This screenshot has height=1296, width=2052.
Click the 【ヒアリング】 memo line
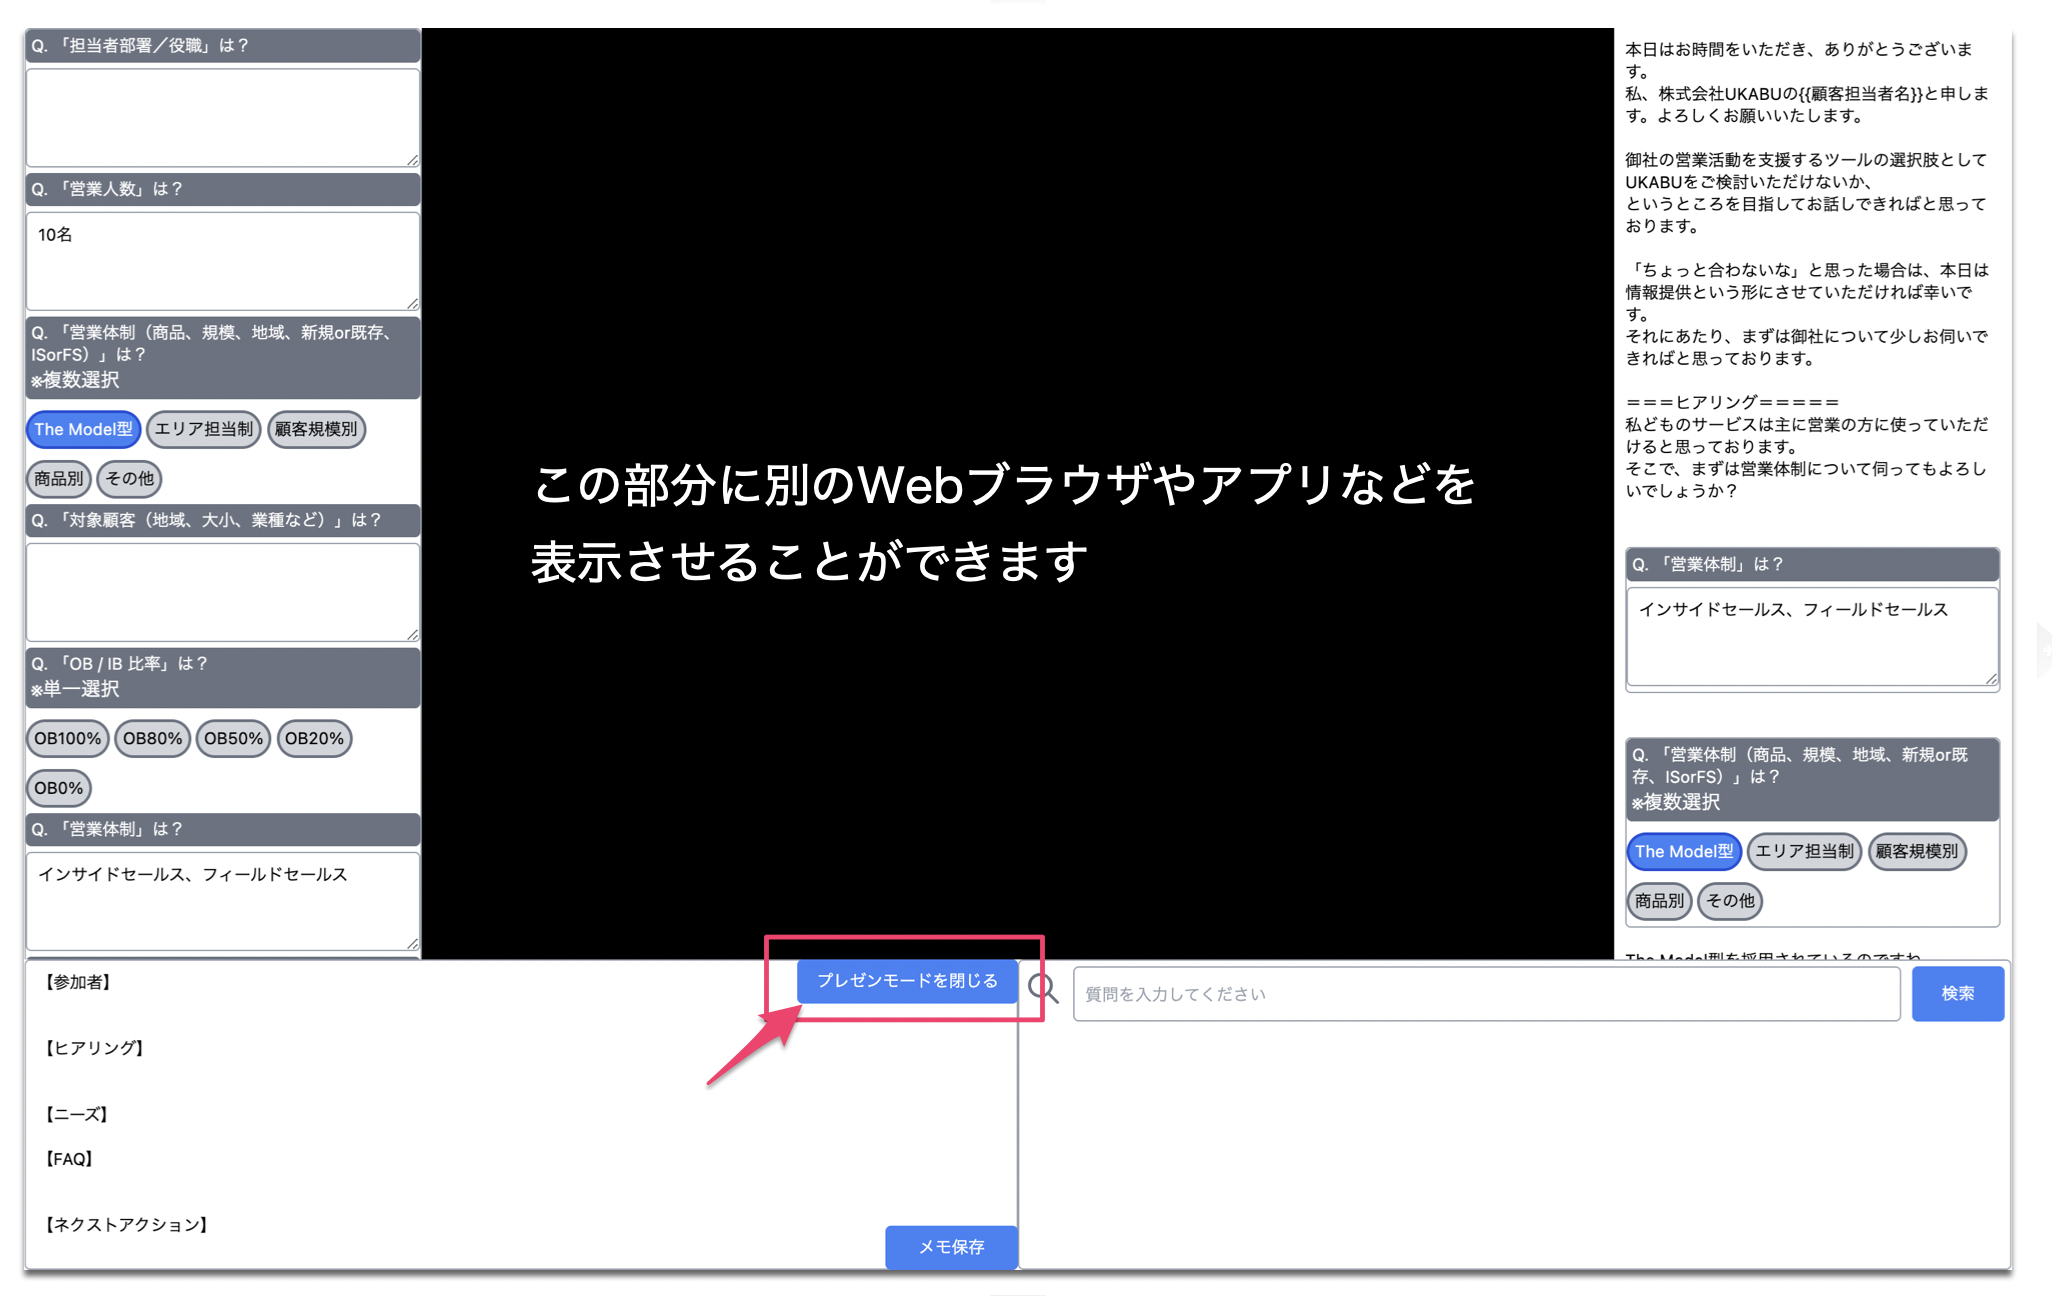point(95,1048)
